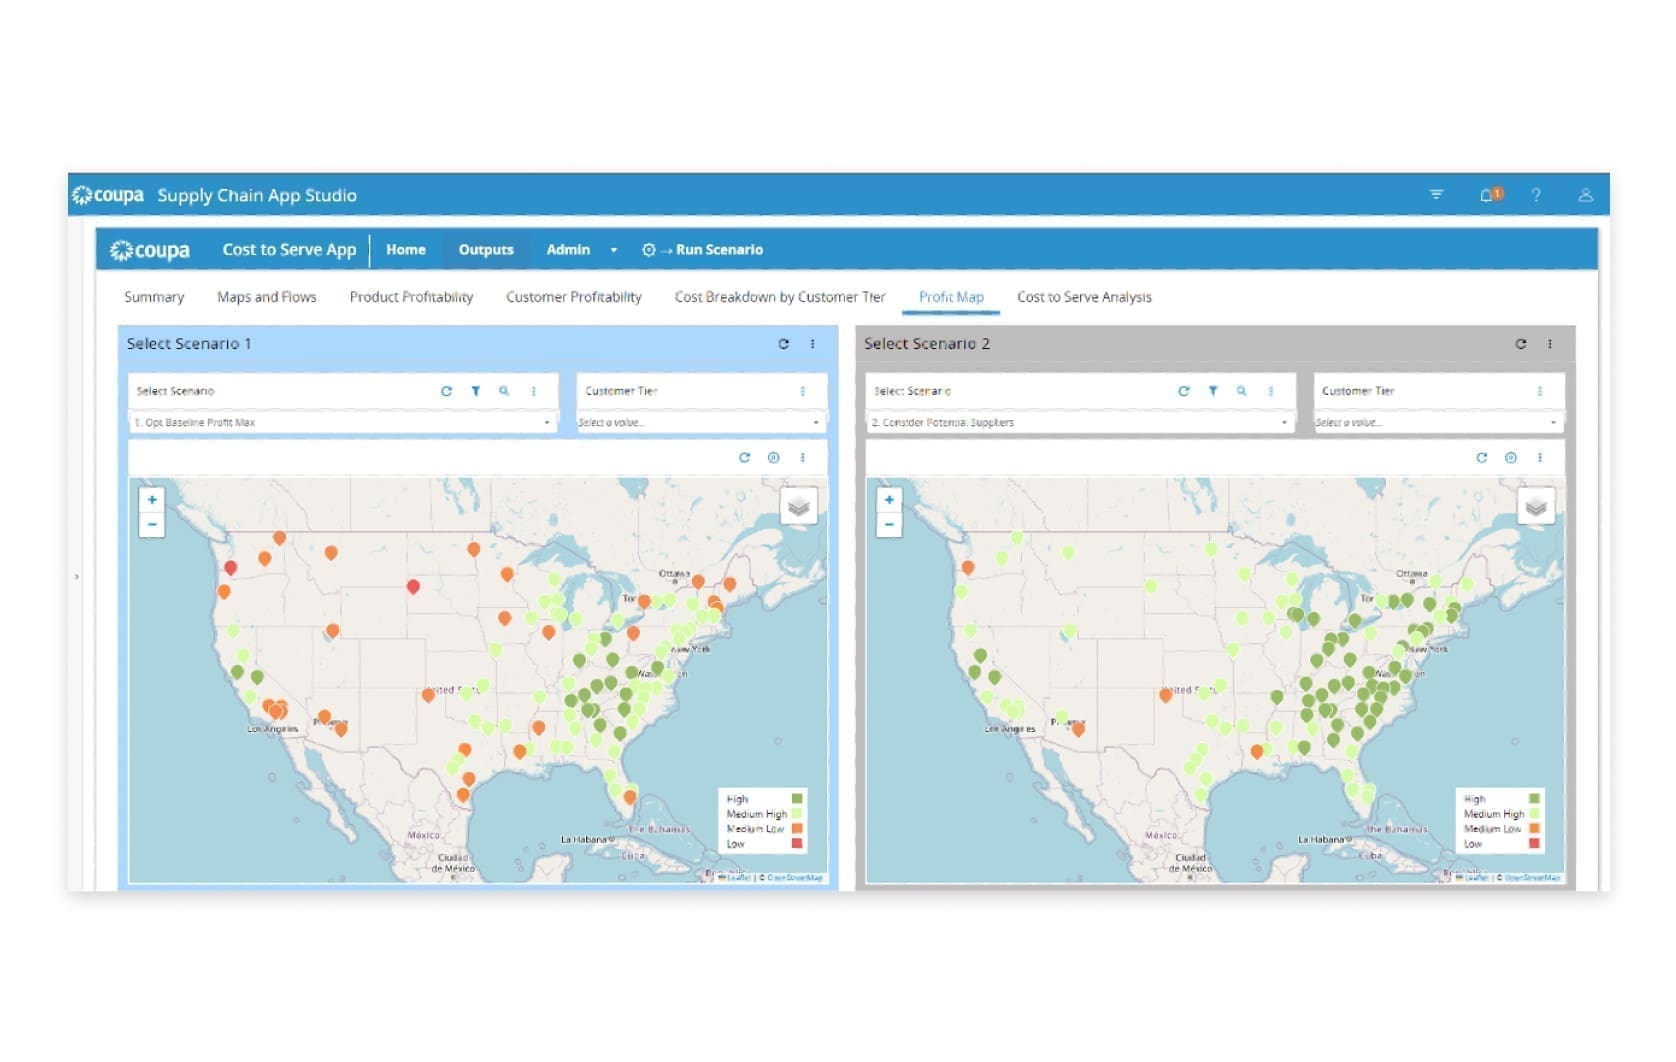Screen dimensions: 1676x1062
Task: Click the target icon above the Scenario 2 map
Action: [1510, 457]
